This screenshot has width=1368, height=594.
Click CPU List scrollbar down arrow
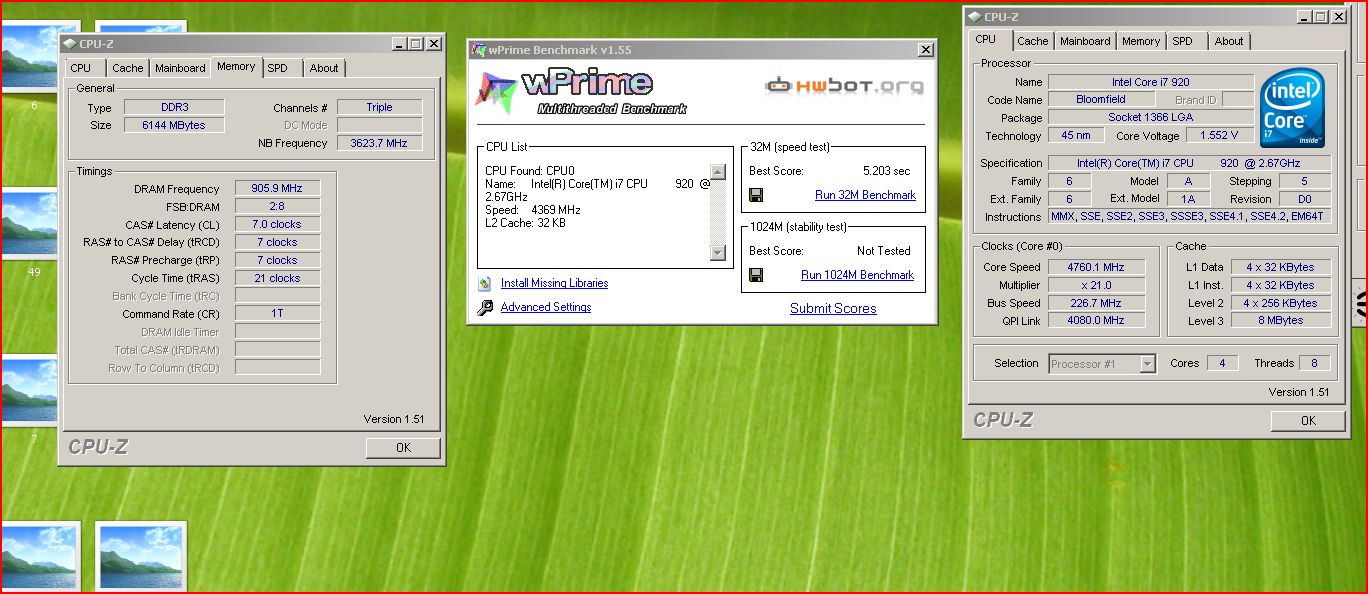click(717, 253)
